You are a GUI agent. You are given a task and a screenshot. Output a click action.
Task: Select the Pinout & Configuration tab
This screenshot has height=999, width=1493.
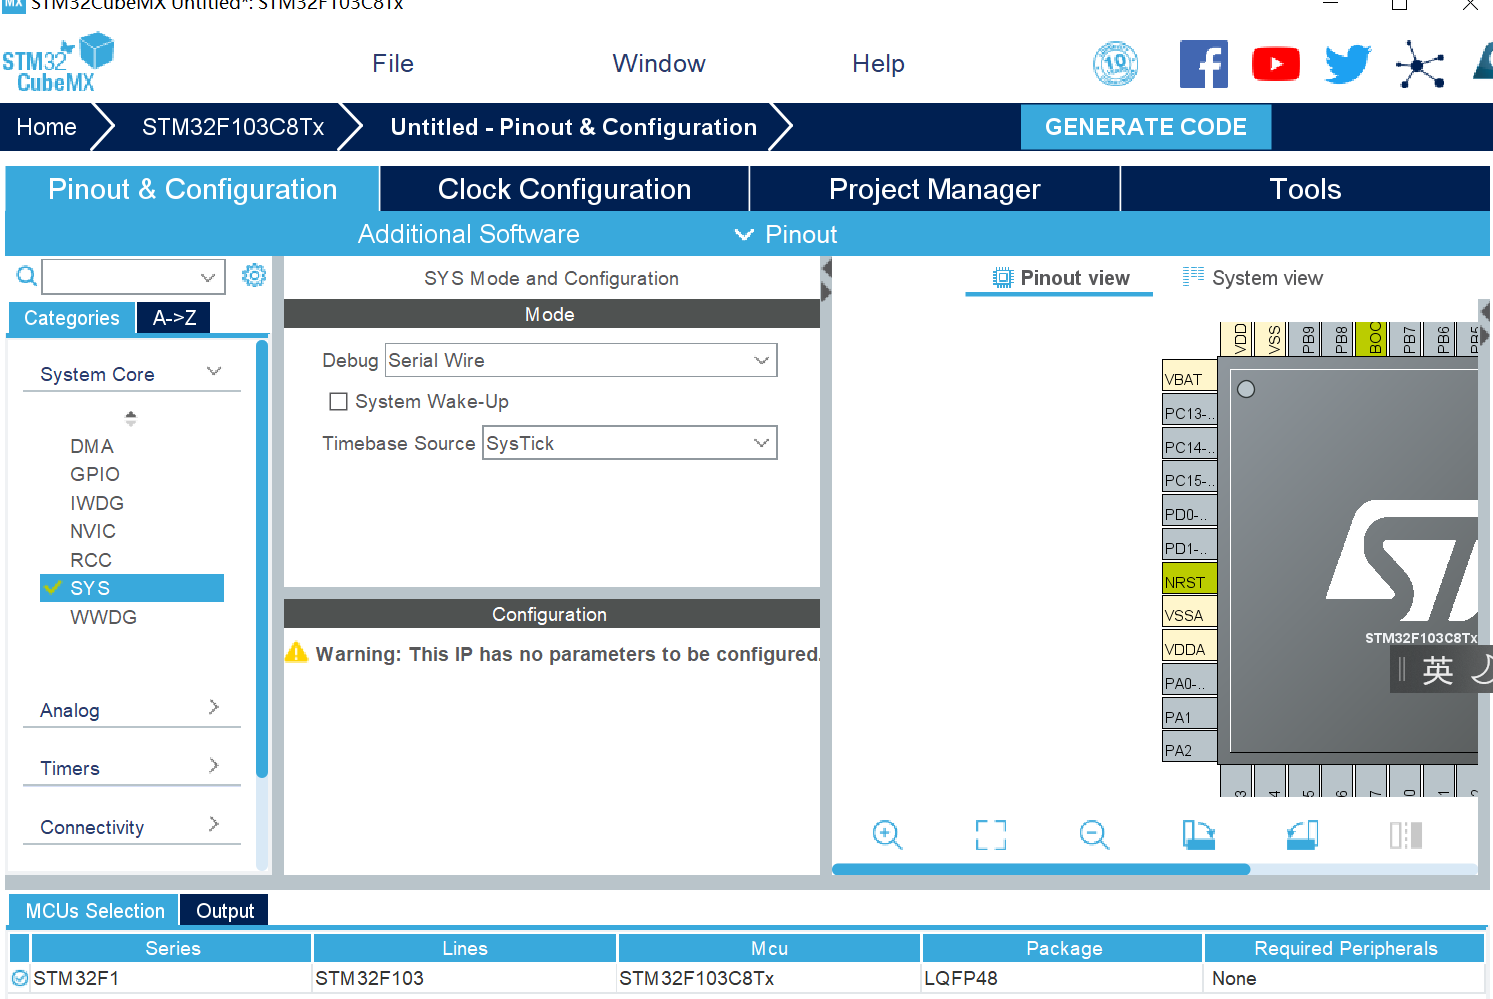(x=193, y=189)
